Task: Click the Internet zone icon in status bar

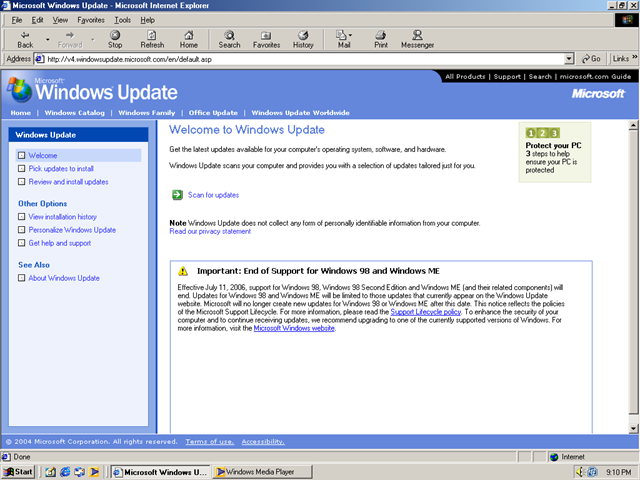Action: click(554, 457)
